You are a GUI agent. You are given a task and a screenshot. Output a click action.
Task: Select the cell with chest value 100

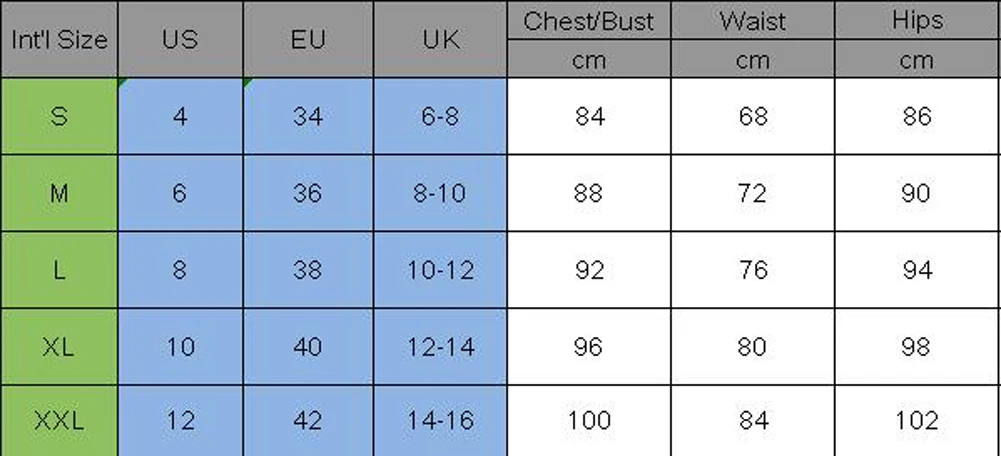pos(589,421)
